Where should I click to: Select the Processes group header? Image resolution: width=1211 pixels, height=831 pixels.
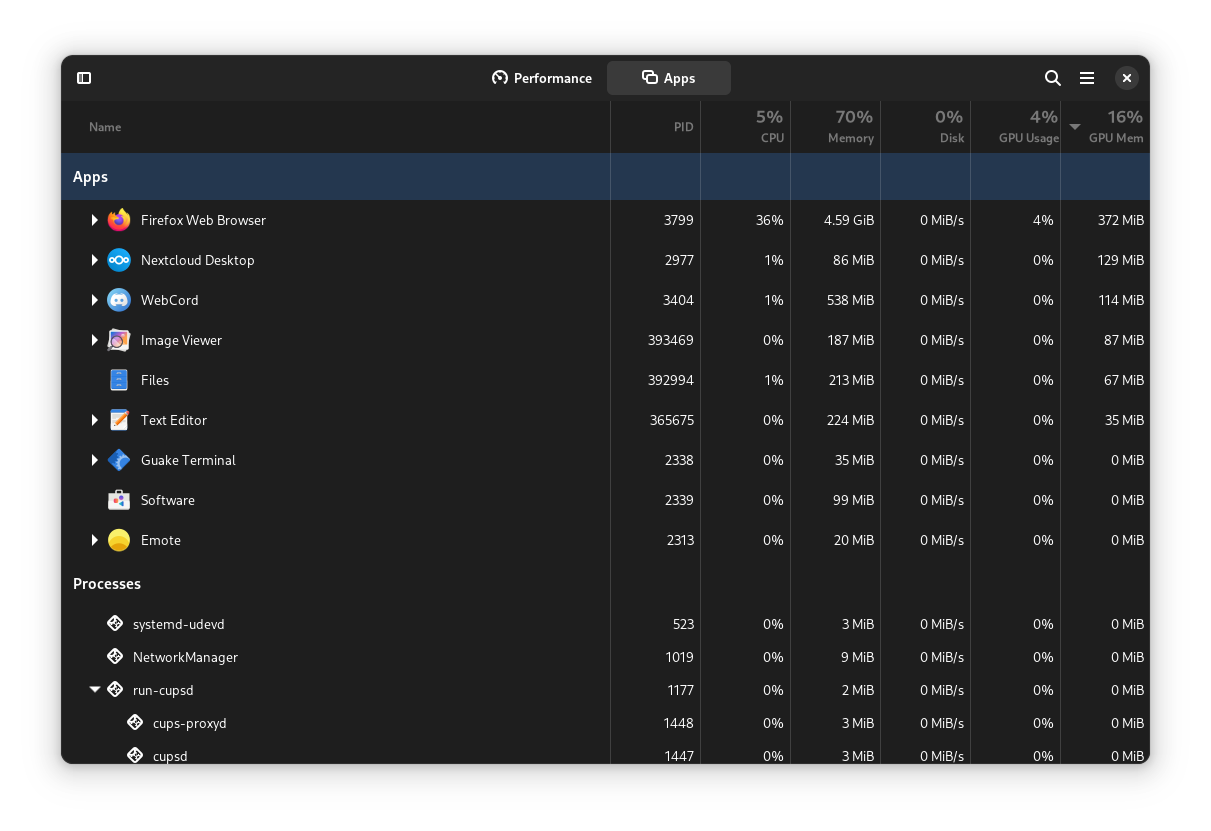click(605, 584)
